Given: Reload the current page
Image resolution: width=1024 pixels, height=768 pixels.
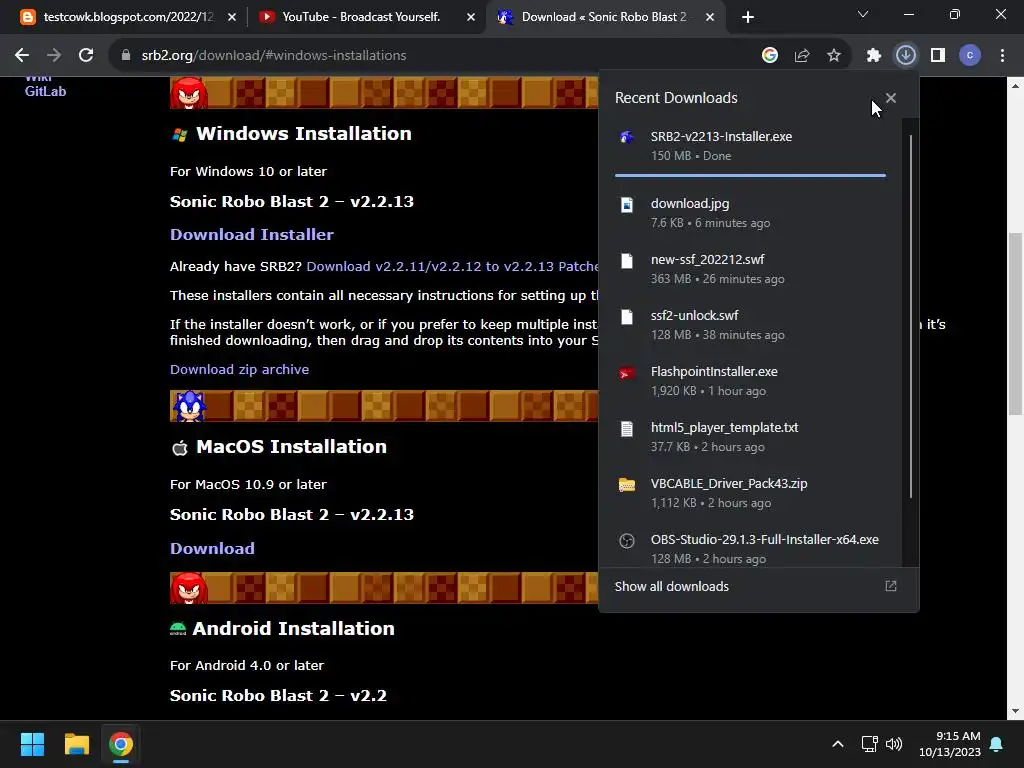Looking at the screenshot, I should tap(86, 56).
